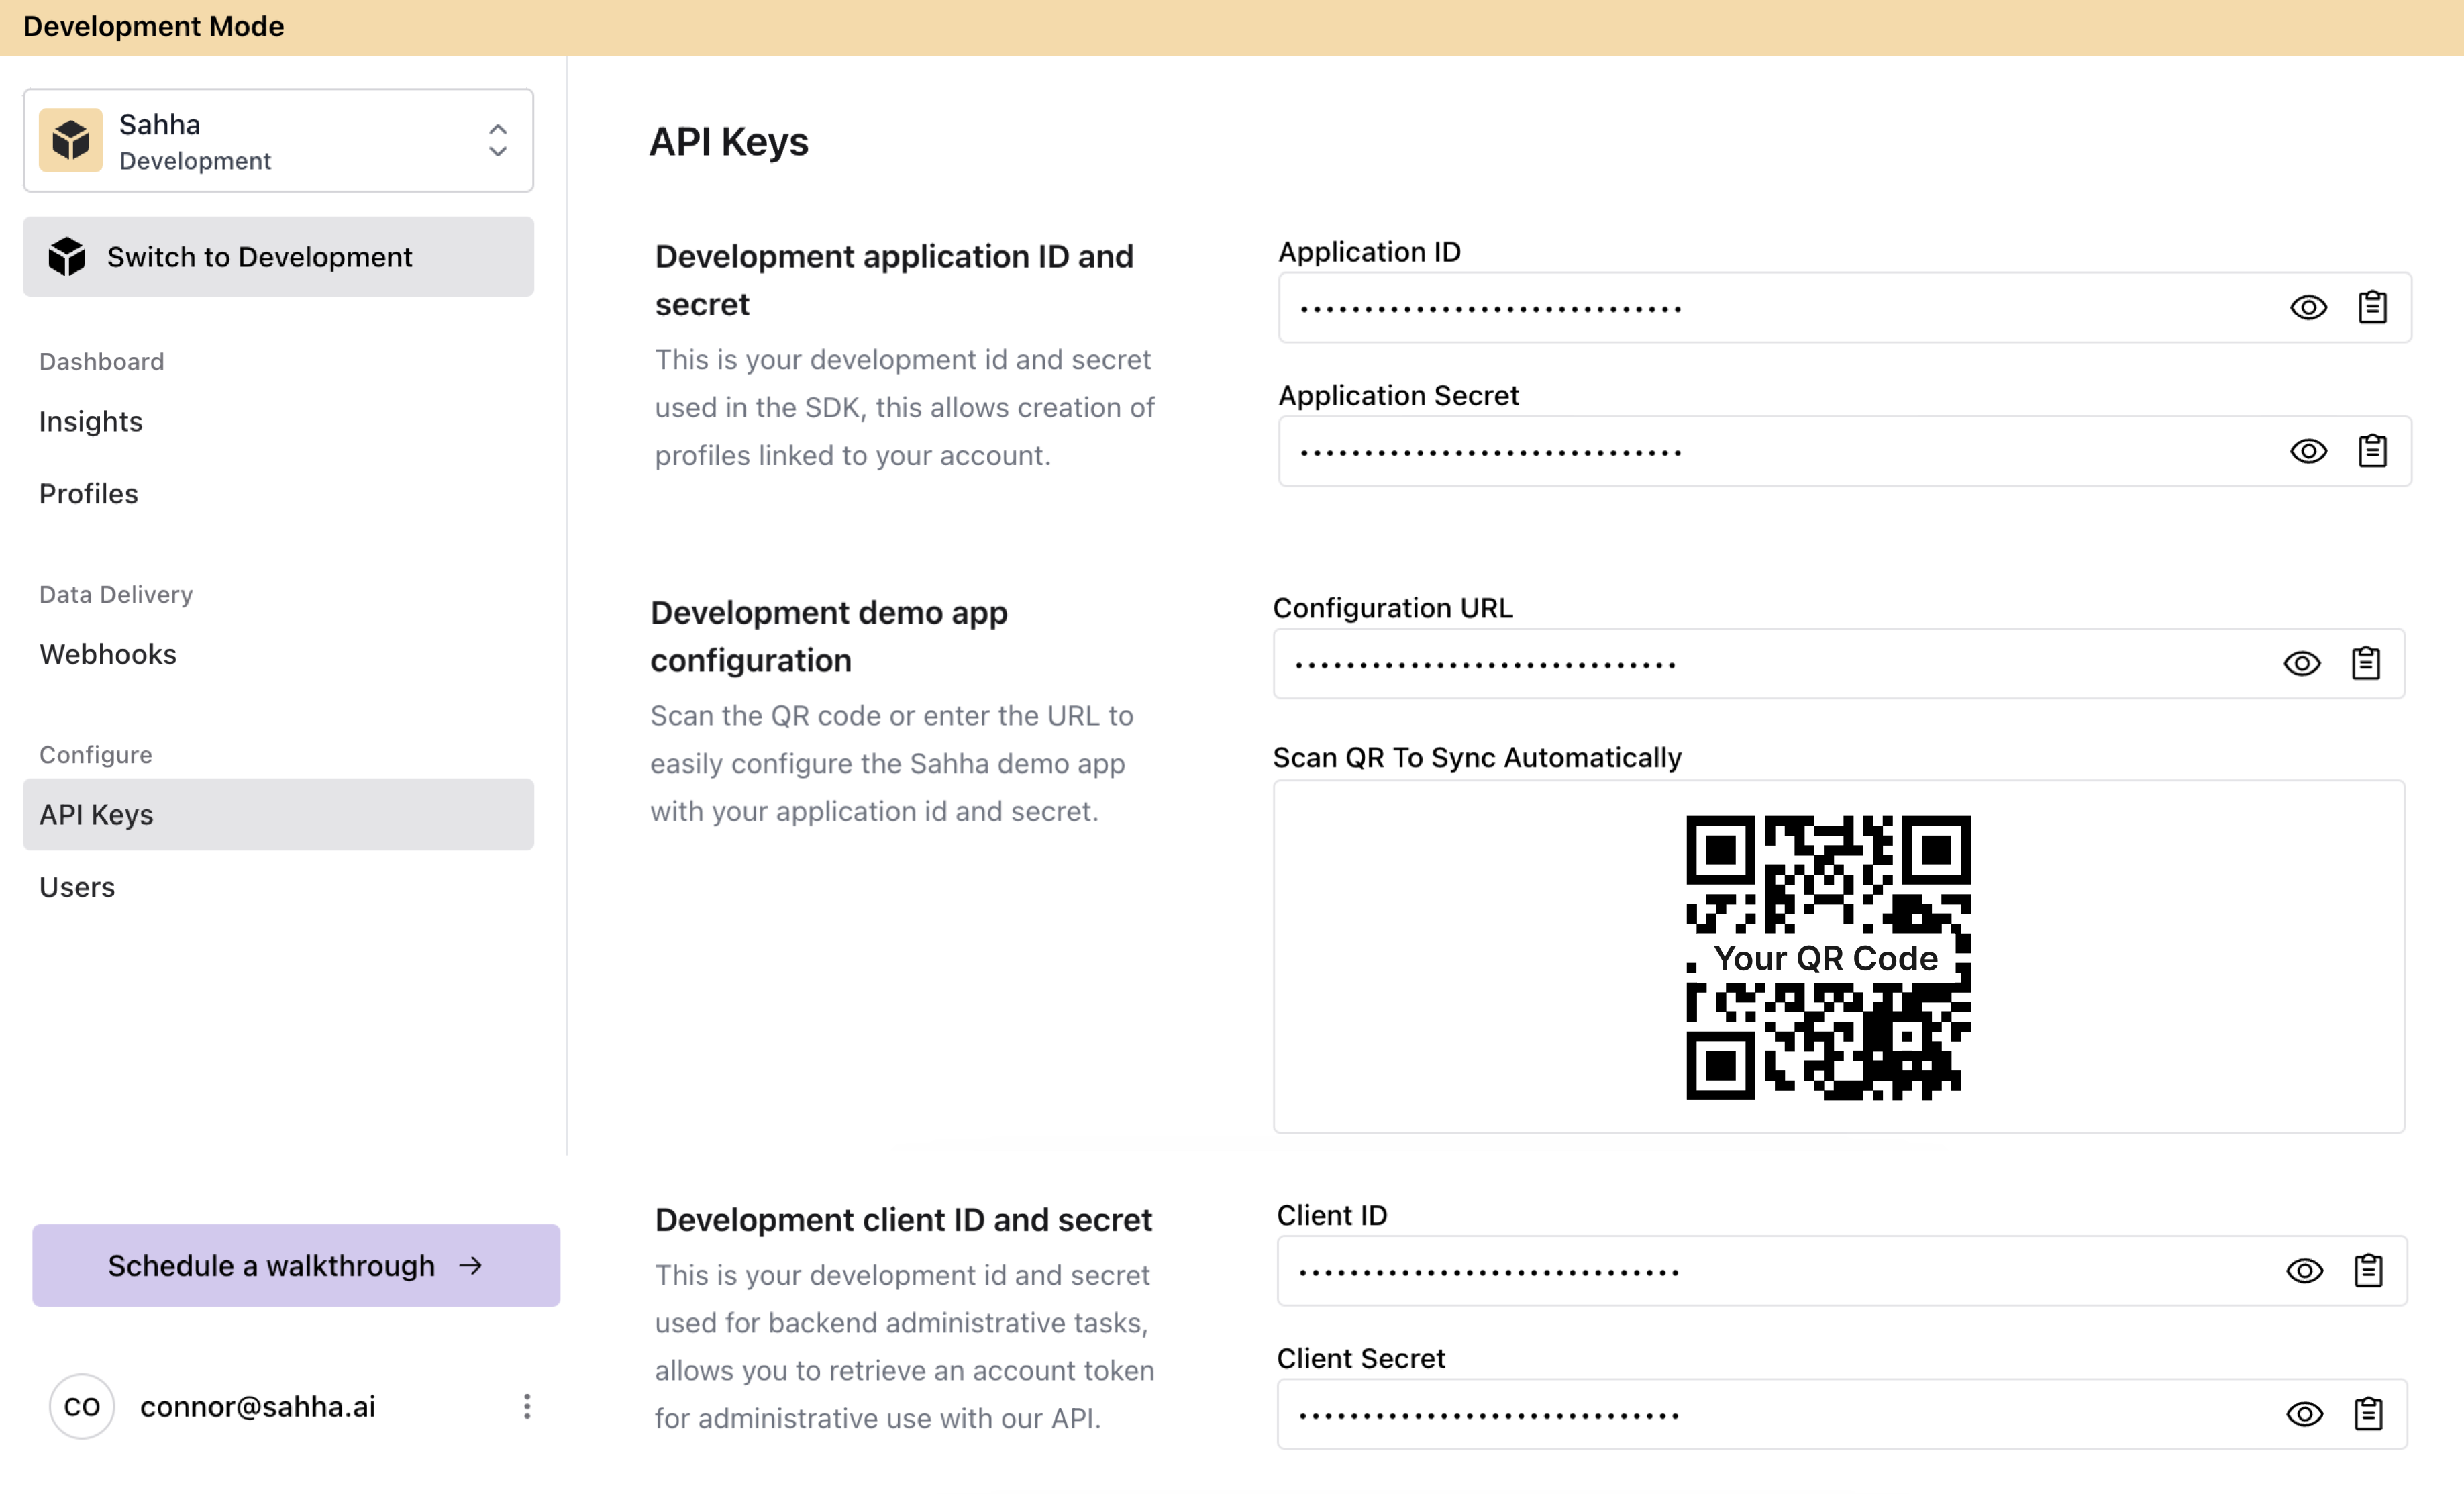
Task: Toggle visibility of Application ID
Action: [2308, 306]
